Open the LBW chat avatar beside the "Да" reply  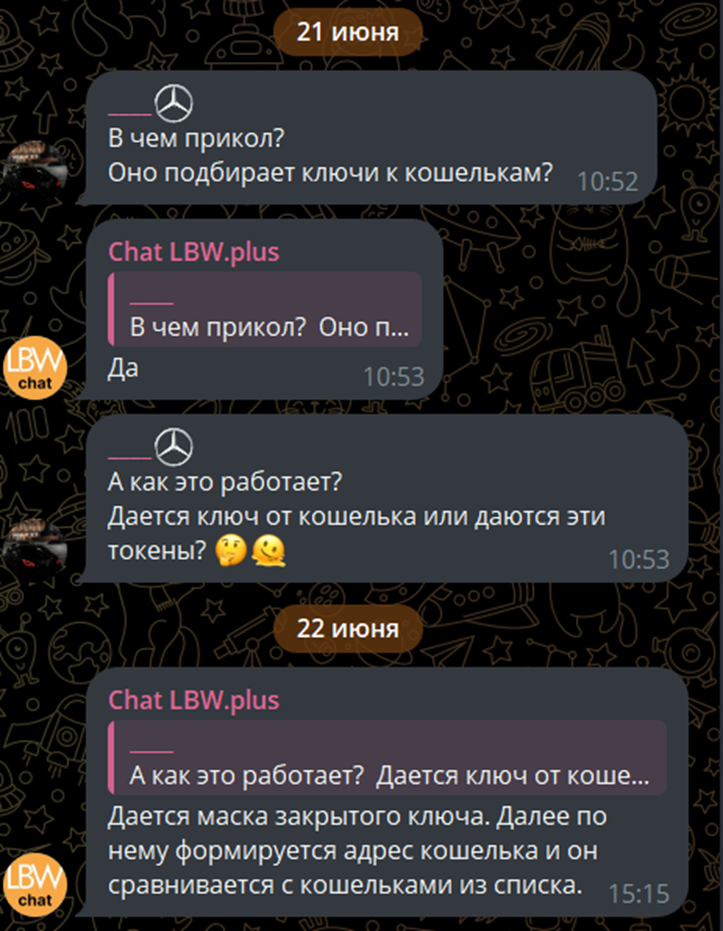coord(35,368)
